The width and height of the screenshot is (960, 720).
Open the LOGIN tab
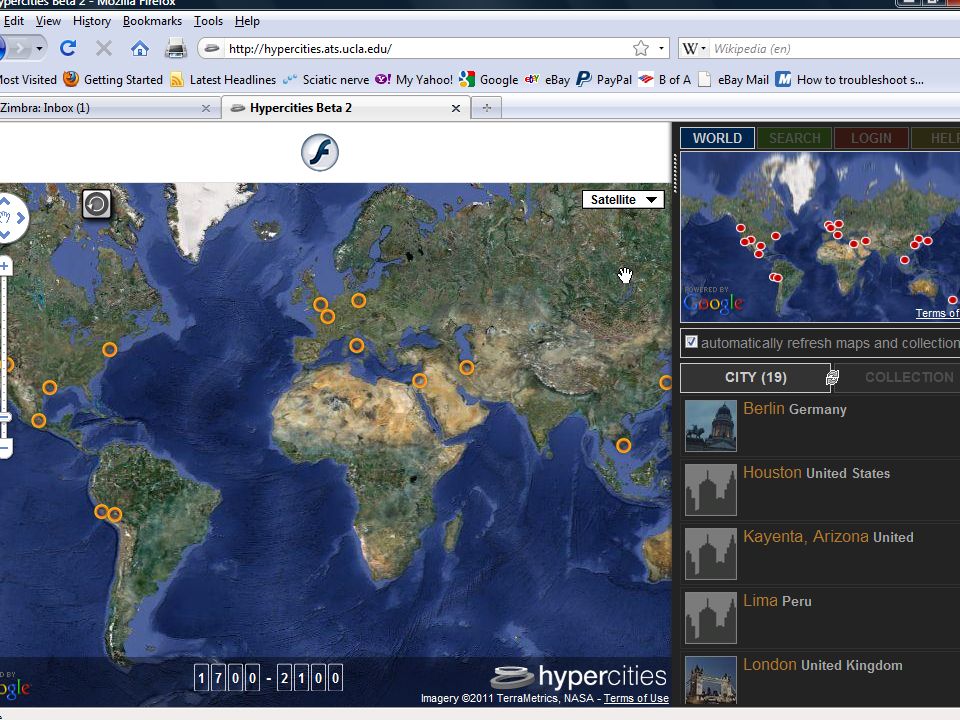(871, 138)
